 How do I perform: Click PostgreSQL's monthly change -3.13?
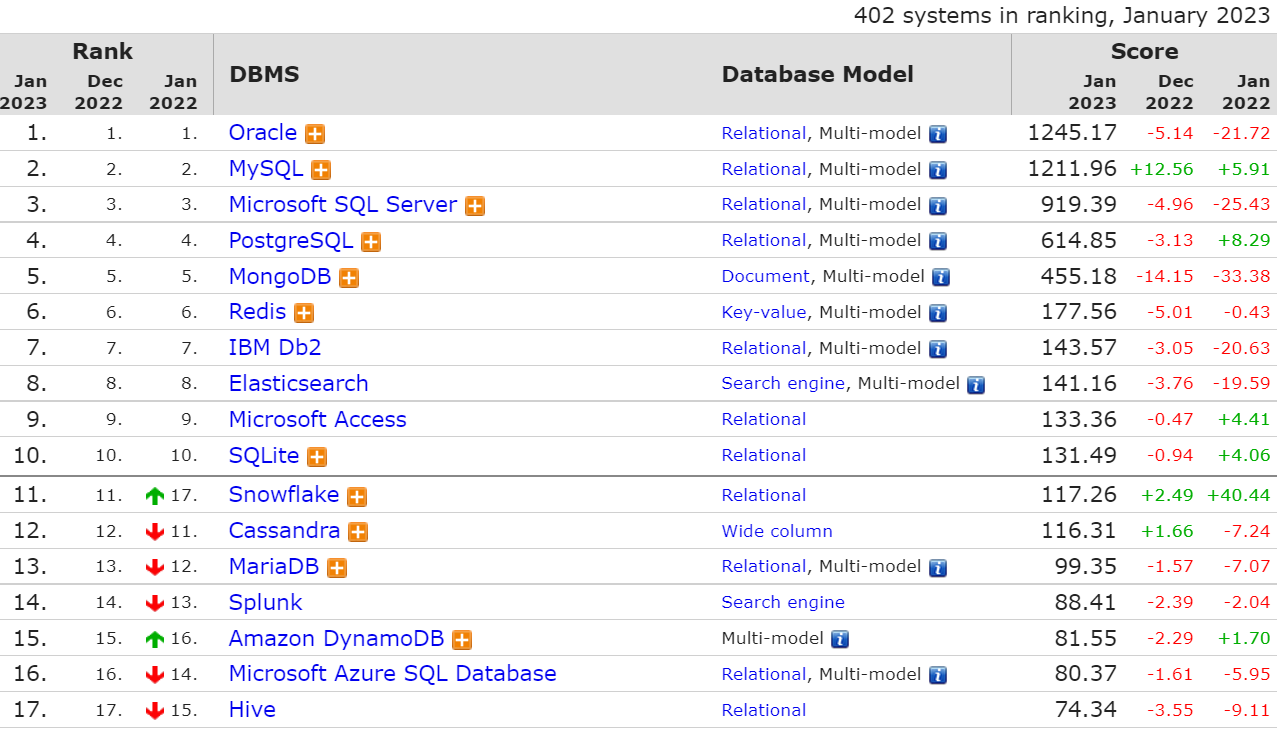click(x=1169, y=241)
